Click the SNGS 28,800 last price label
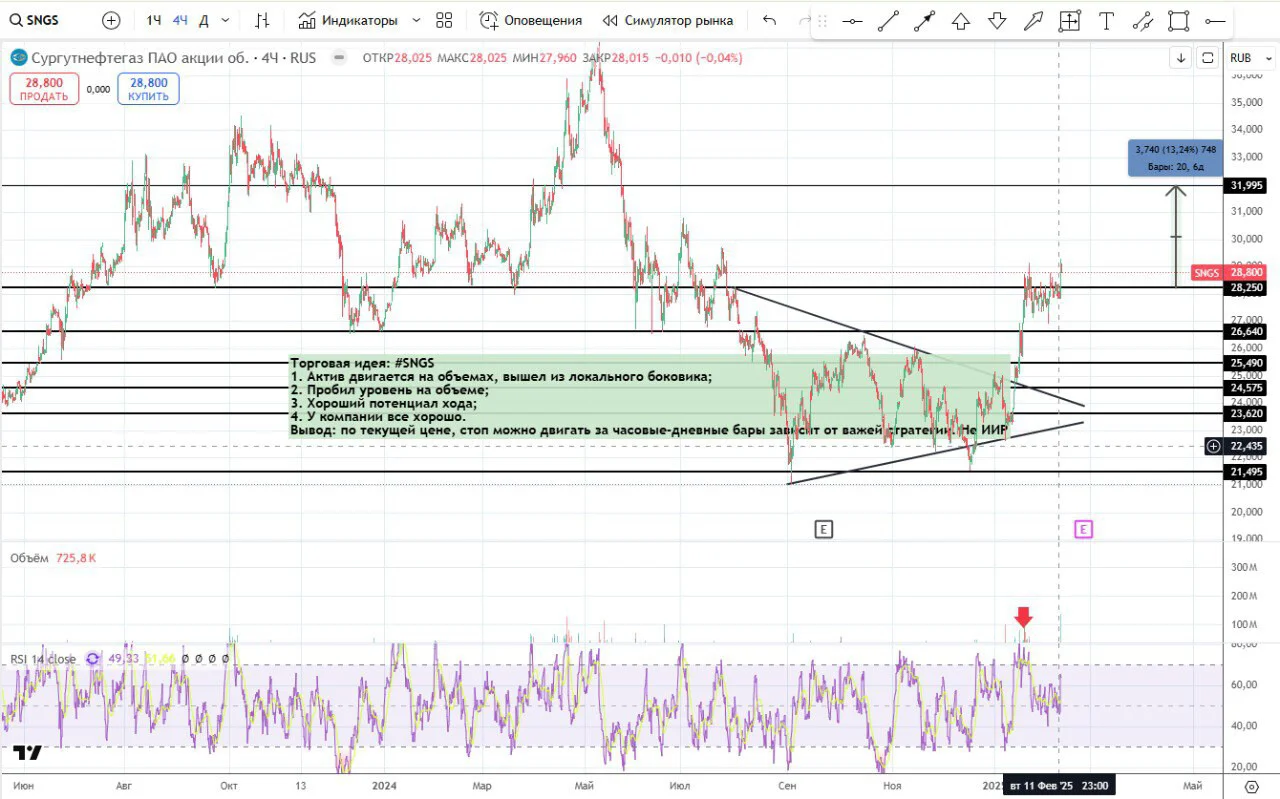Image resolution: width=1280 pixels, height=799 pixels. (1230, 273)
